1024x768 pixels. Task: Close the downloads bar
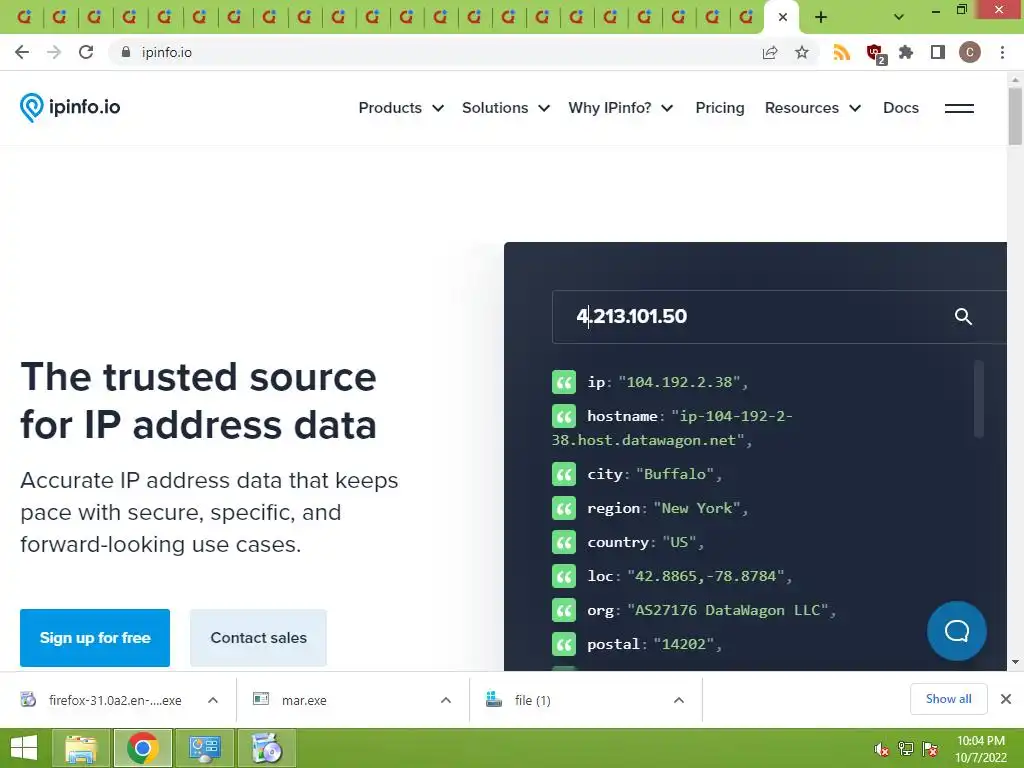[1006, 699]
